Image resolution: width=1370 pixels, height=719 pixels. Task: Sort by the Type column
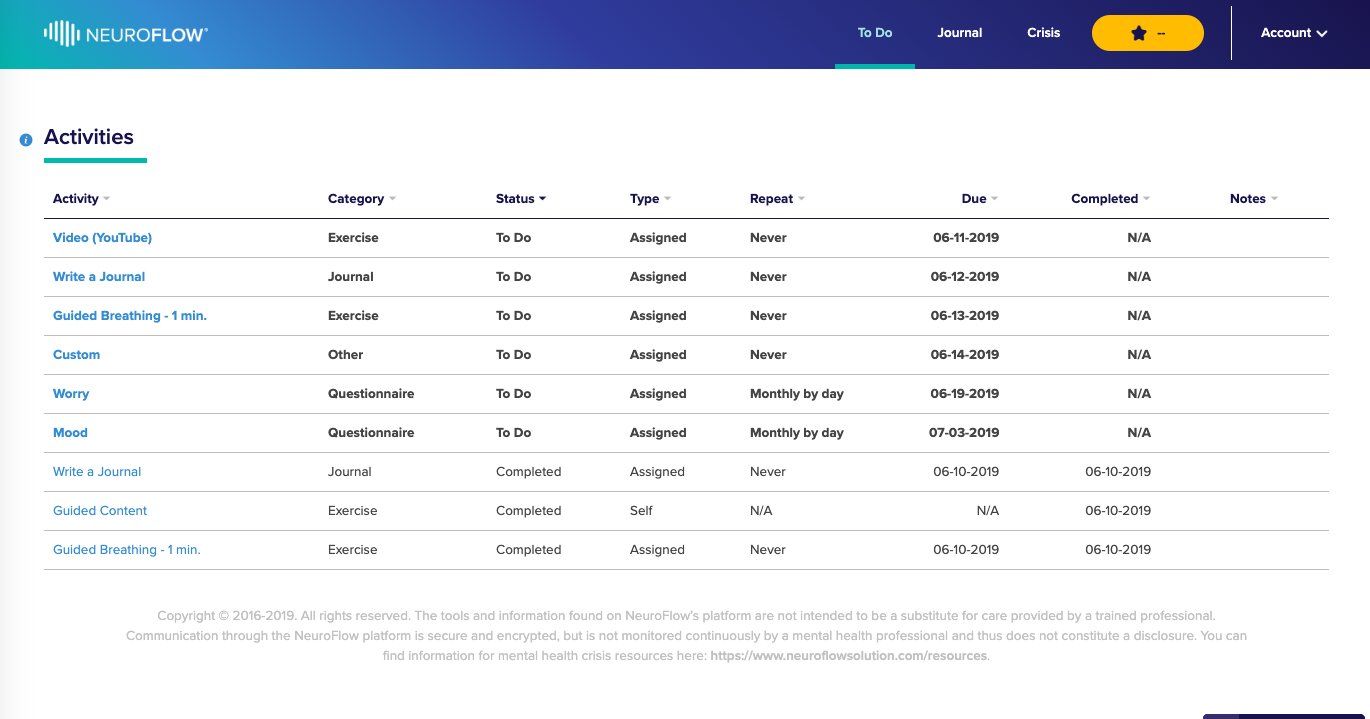click(650, 199)
